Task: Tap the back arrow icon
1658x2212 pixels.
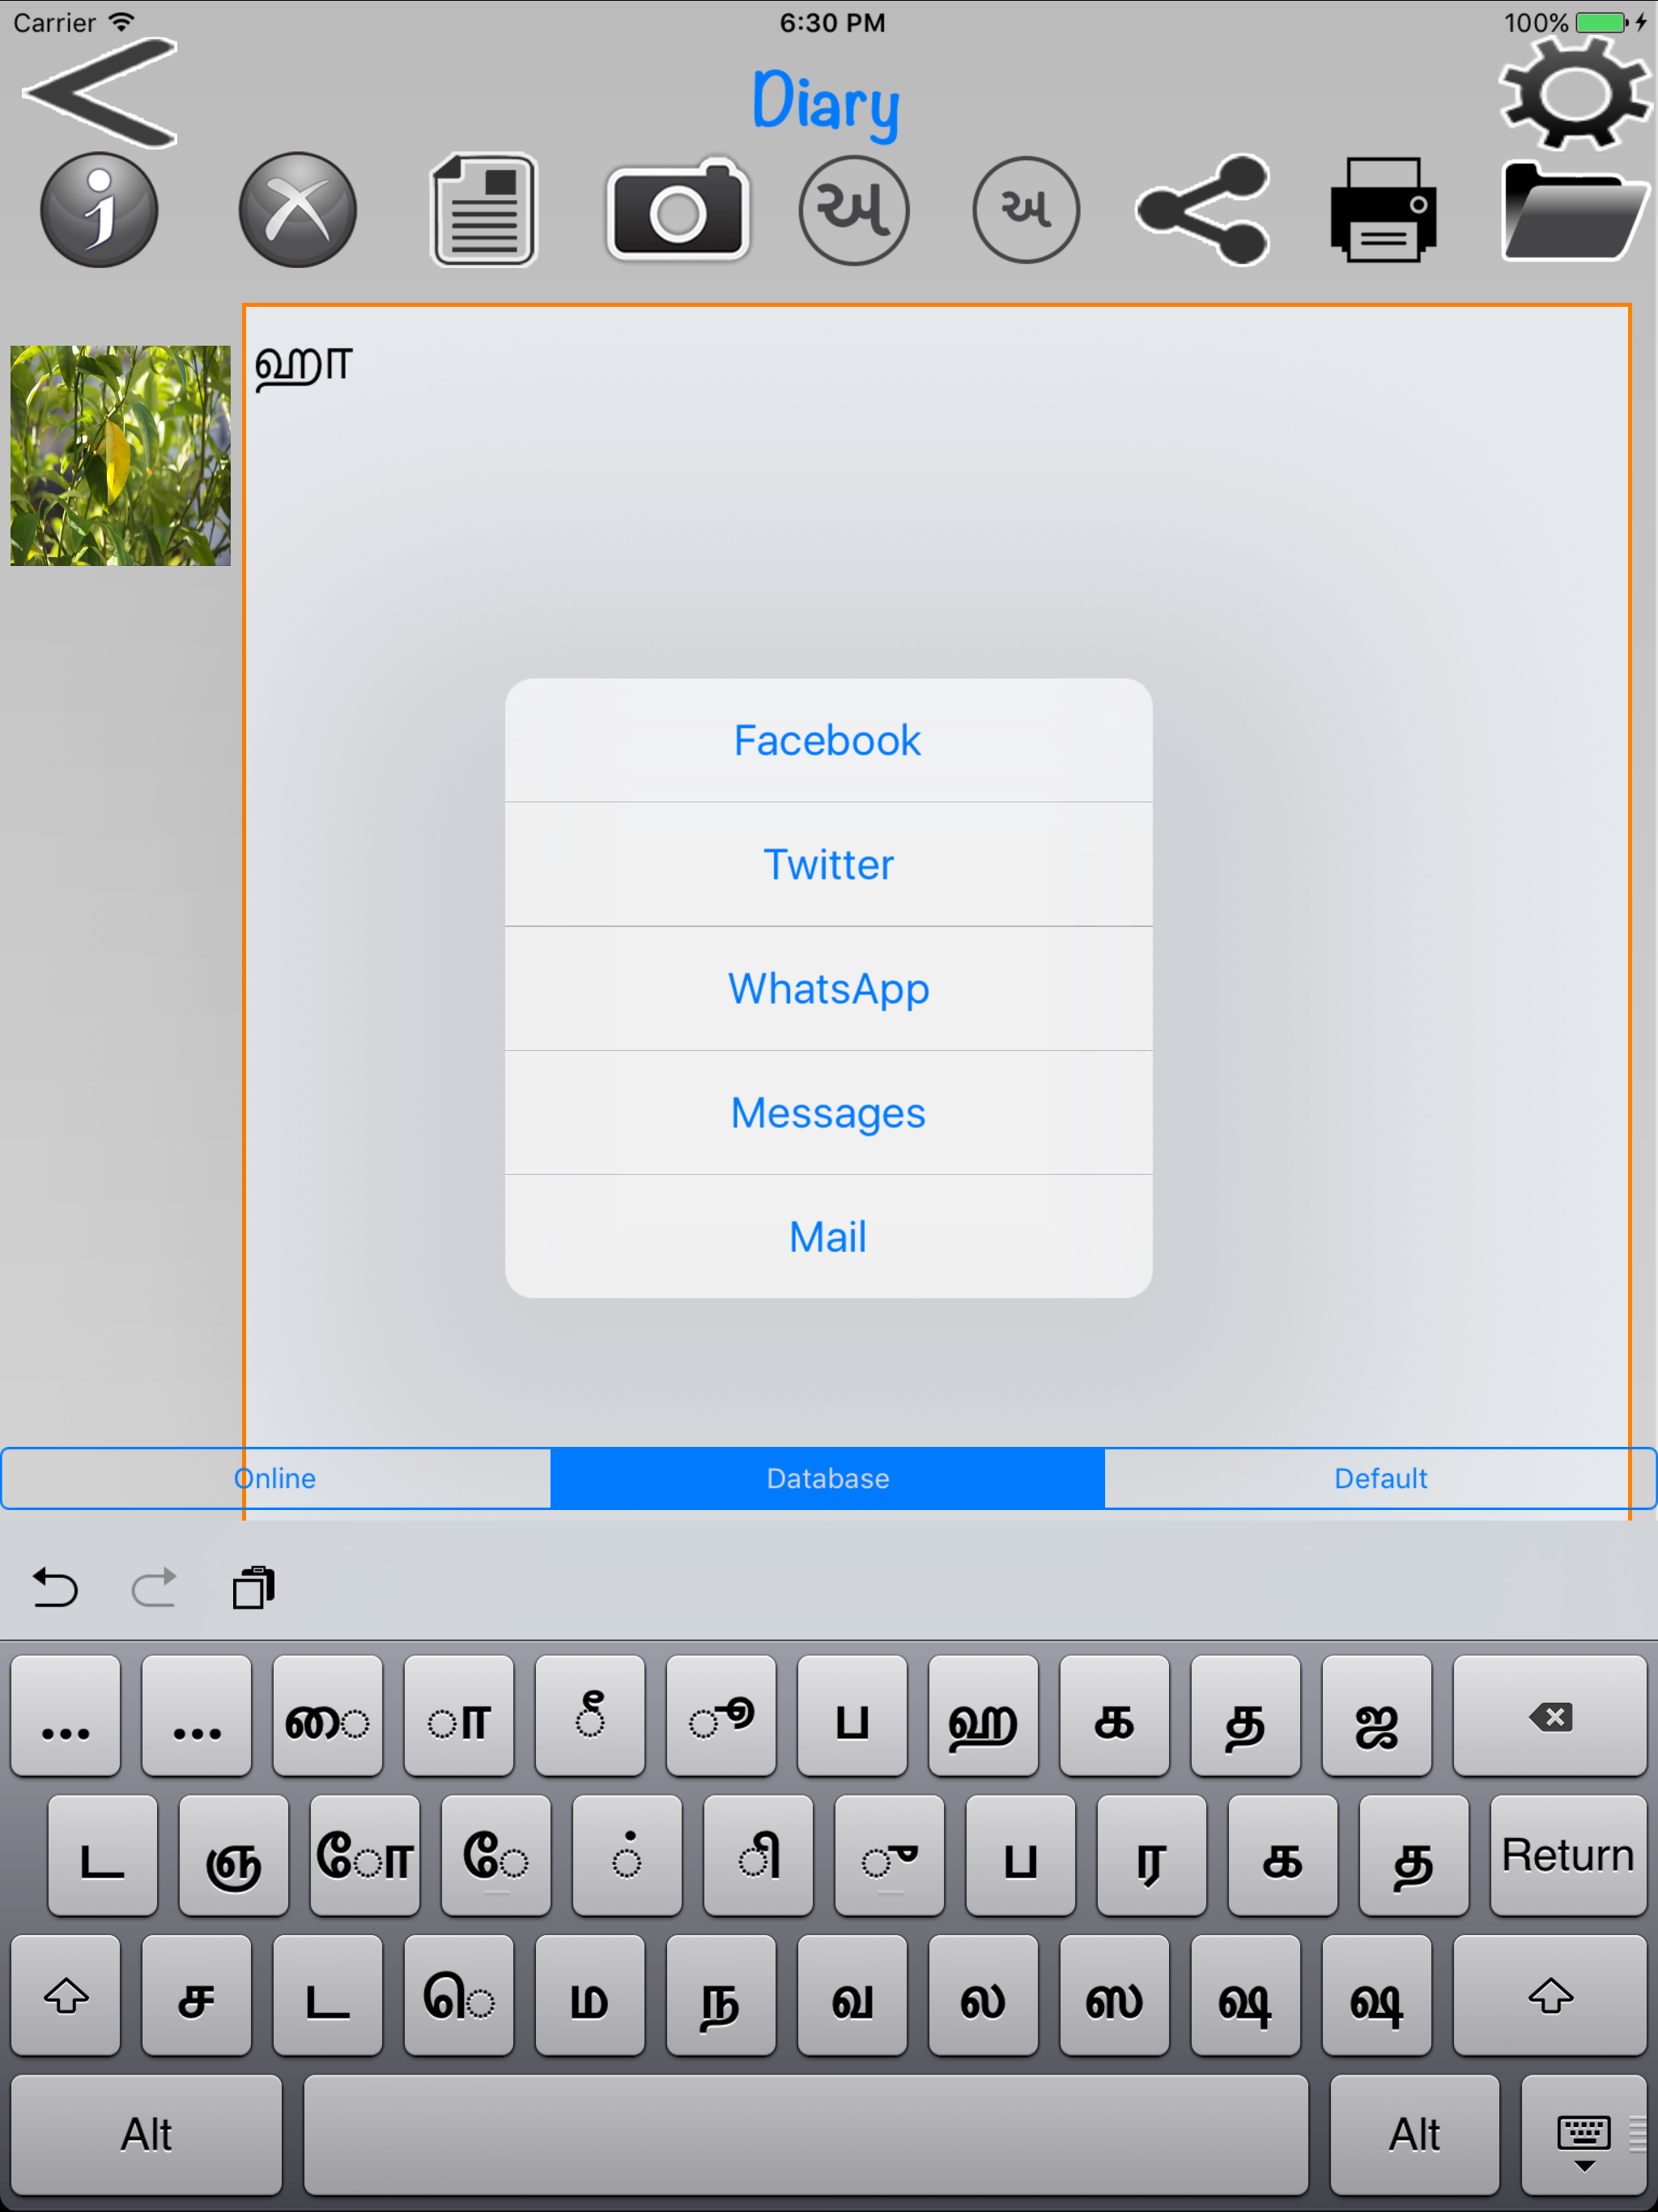Action: [100, 92]
